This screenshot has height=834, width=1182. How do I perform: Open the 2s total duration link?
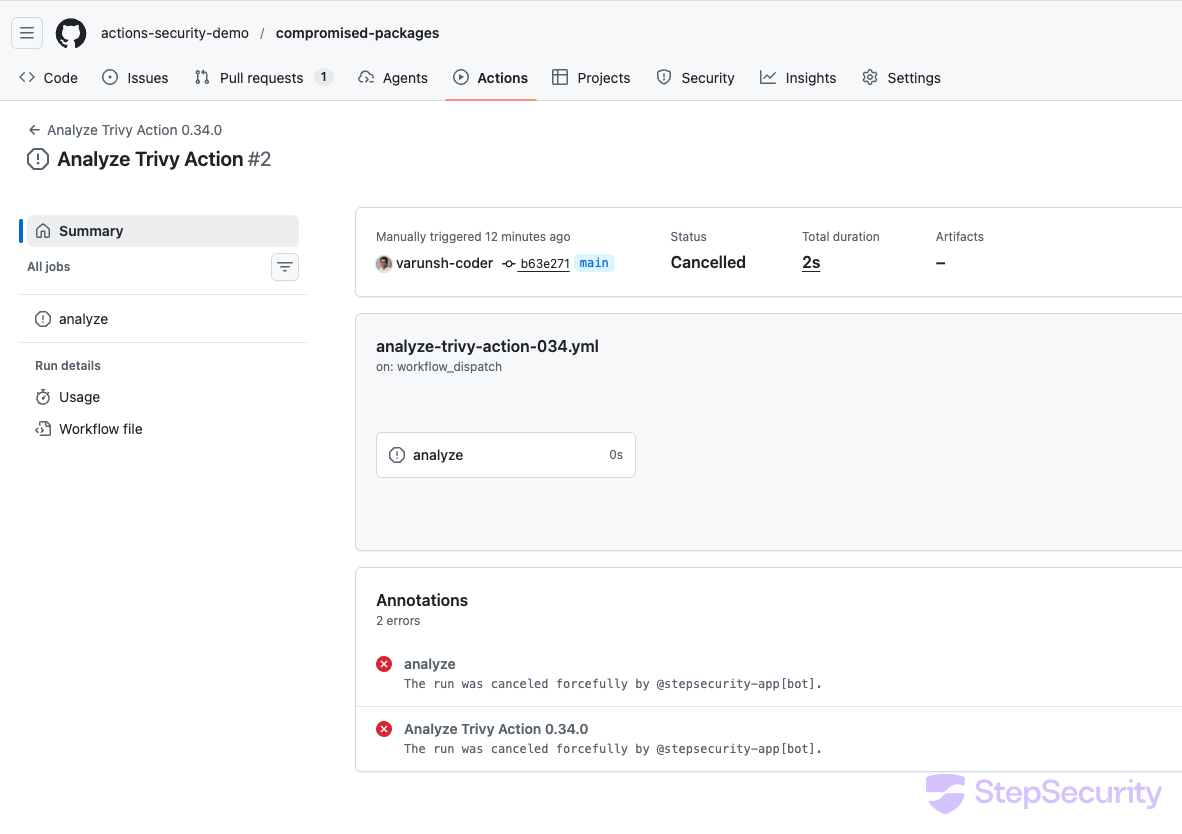click(x=811, y=262)
